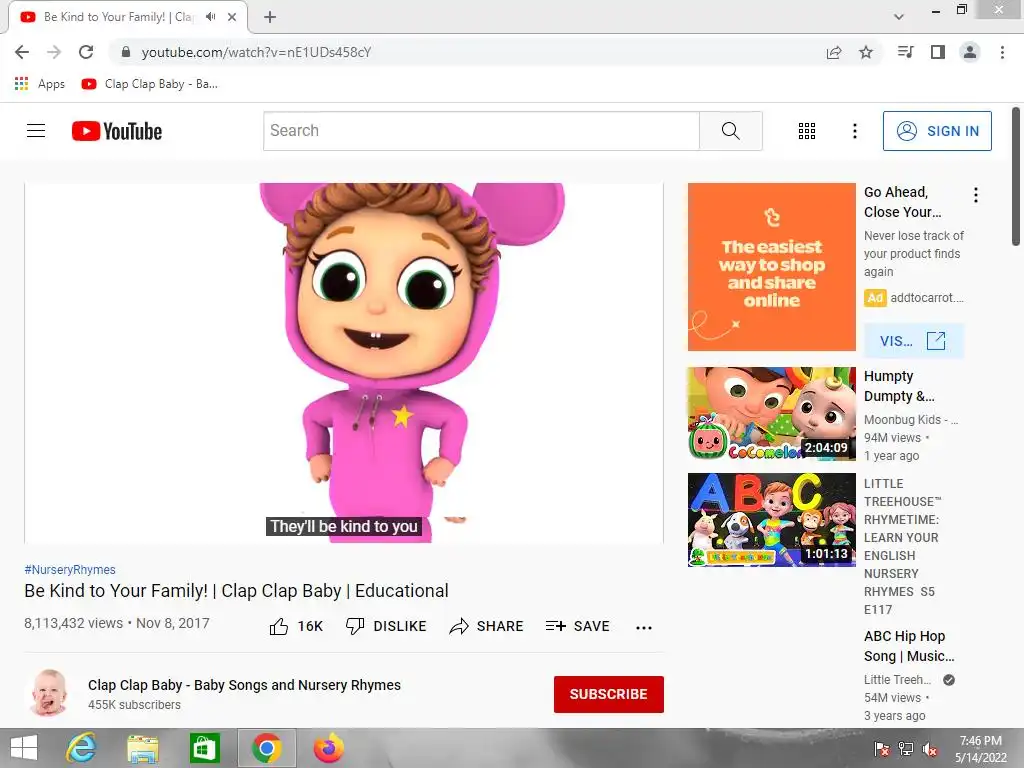The width and height of the screenshot is (1024, 768).
Task: Open the YouTube hamburger guide menu
Action: [36, 131]
